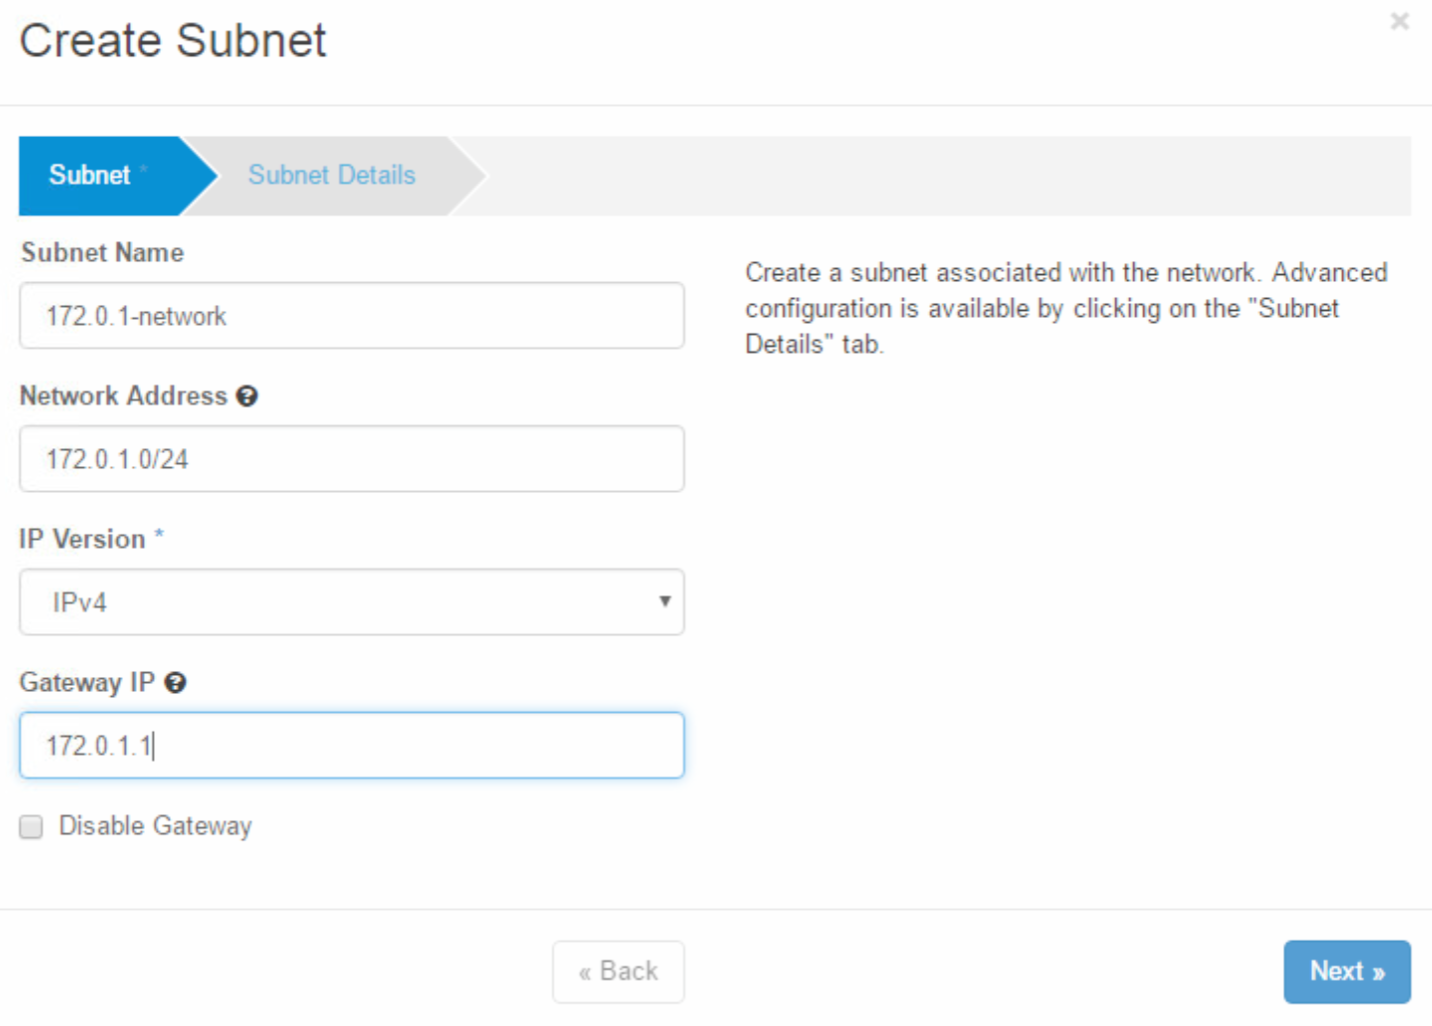Click the IP Version dropdown arrow
Viewport: 1432px width, 1026px height.
click(x=664, y=601)
